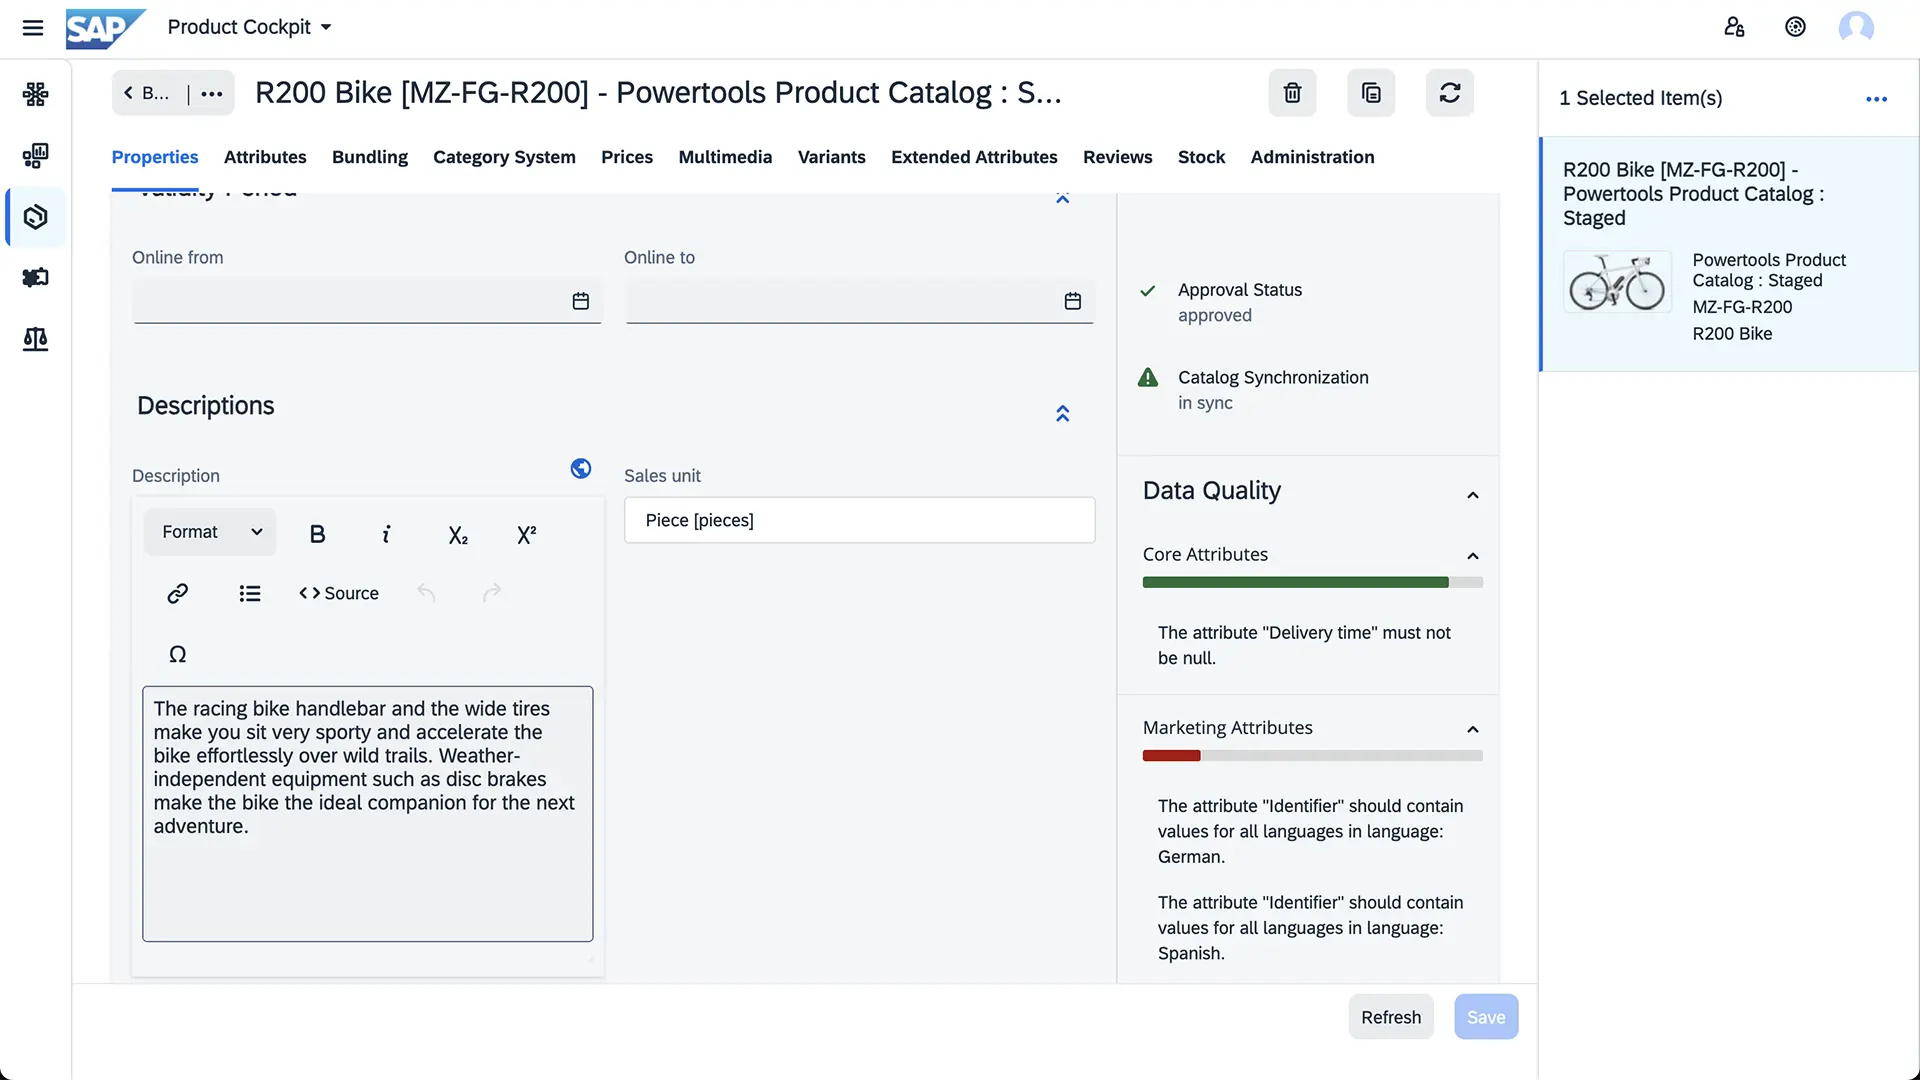Open the Online from calendar picker

point(581,301)
